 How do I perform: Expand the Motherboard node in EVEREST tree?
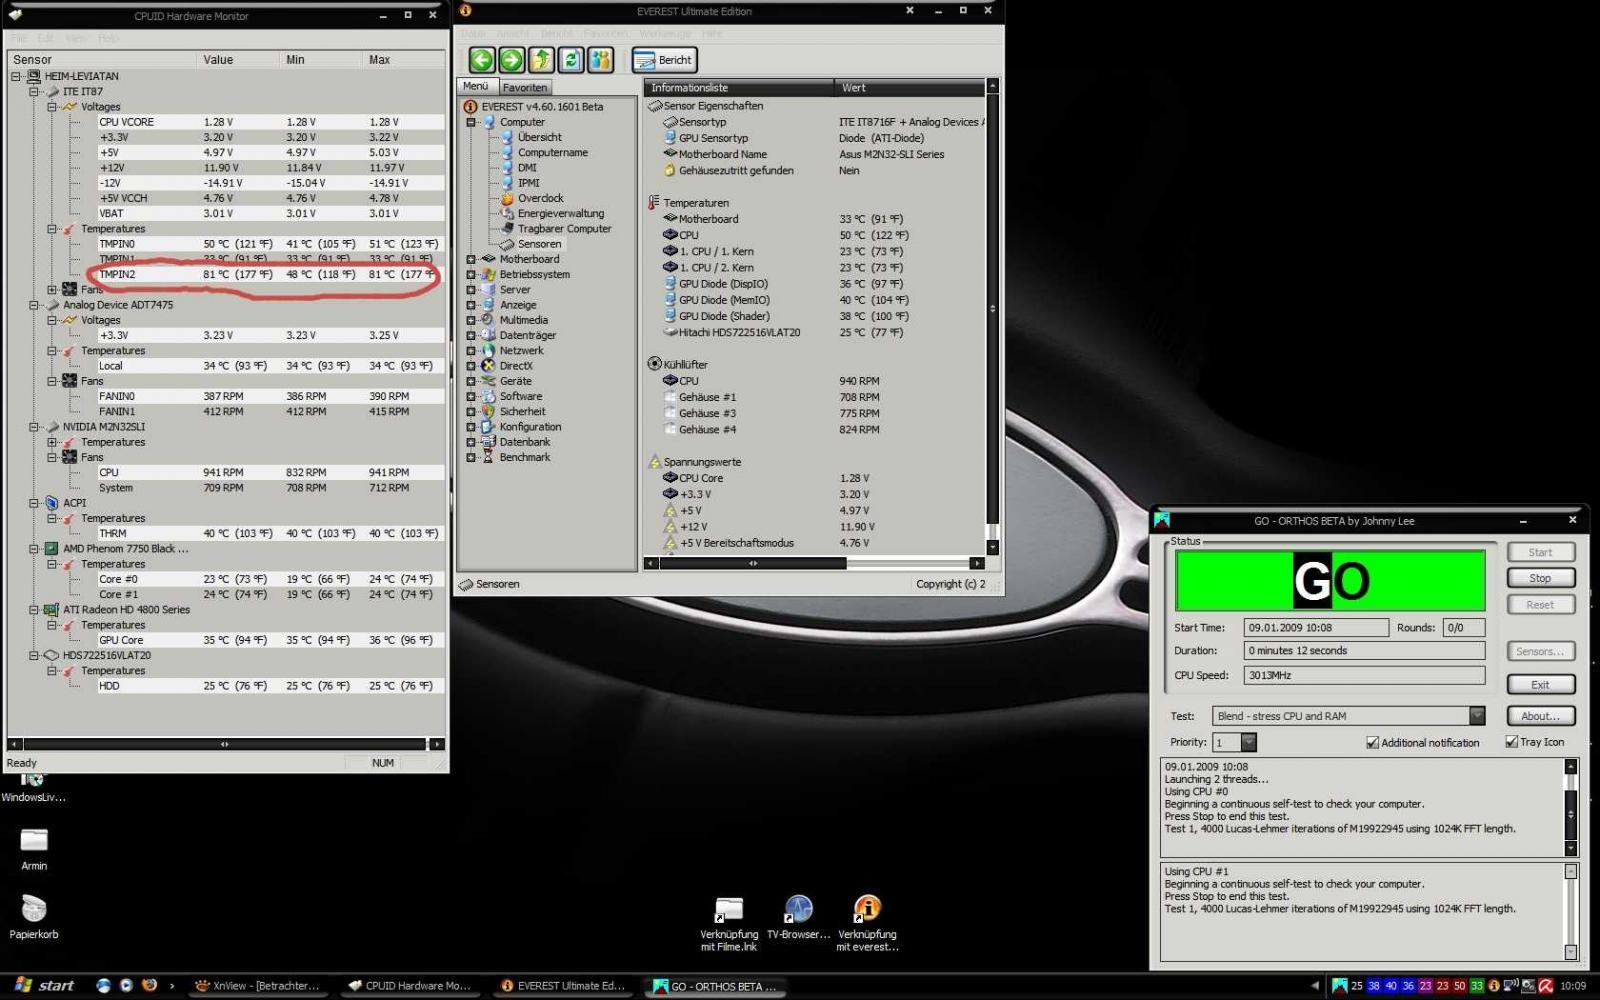471,259
